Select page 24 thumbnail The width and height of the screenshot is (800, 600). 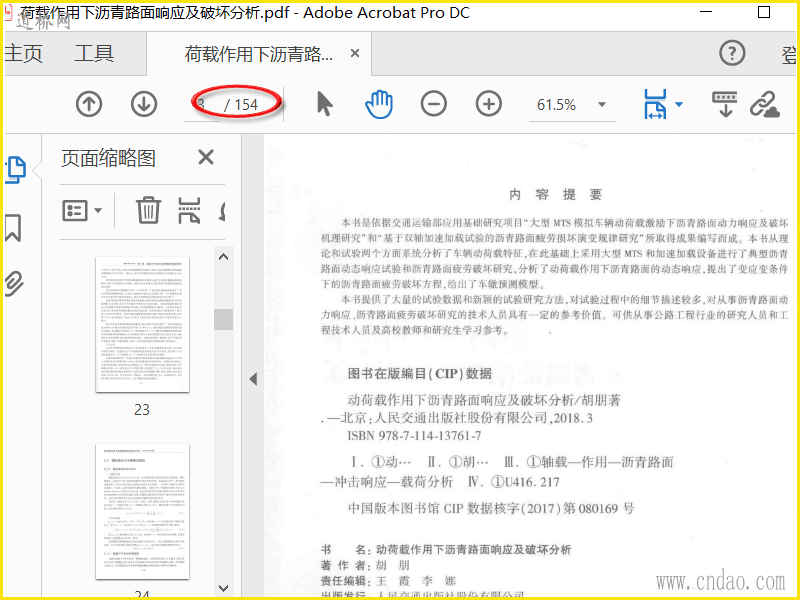point(142,512)
